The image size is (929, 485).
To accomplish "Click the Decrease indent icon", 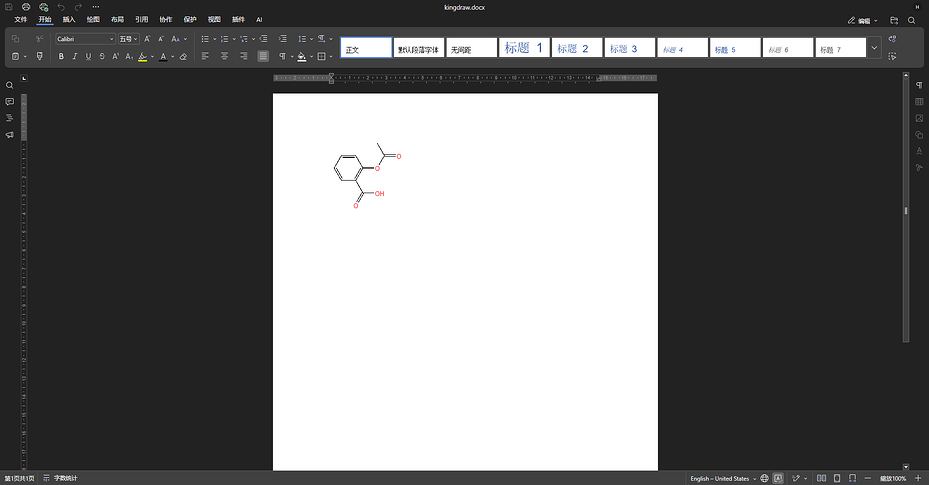I will pyautogui.click(x=264, y=39).
